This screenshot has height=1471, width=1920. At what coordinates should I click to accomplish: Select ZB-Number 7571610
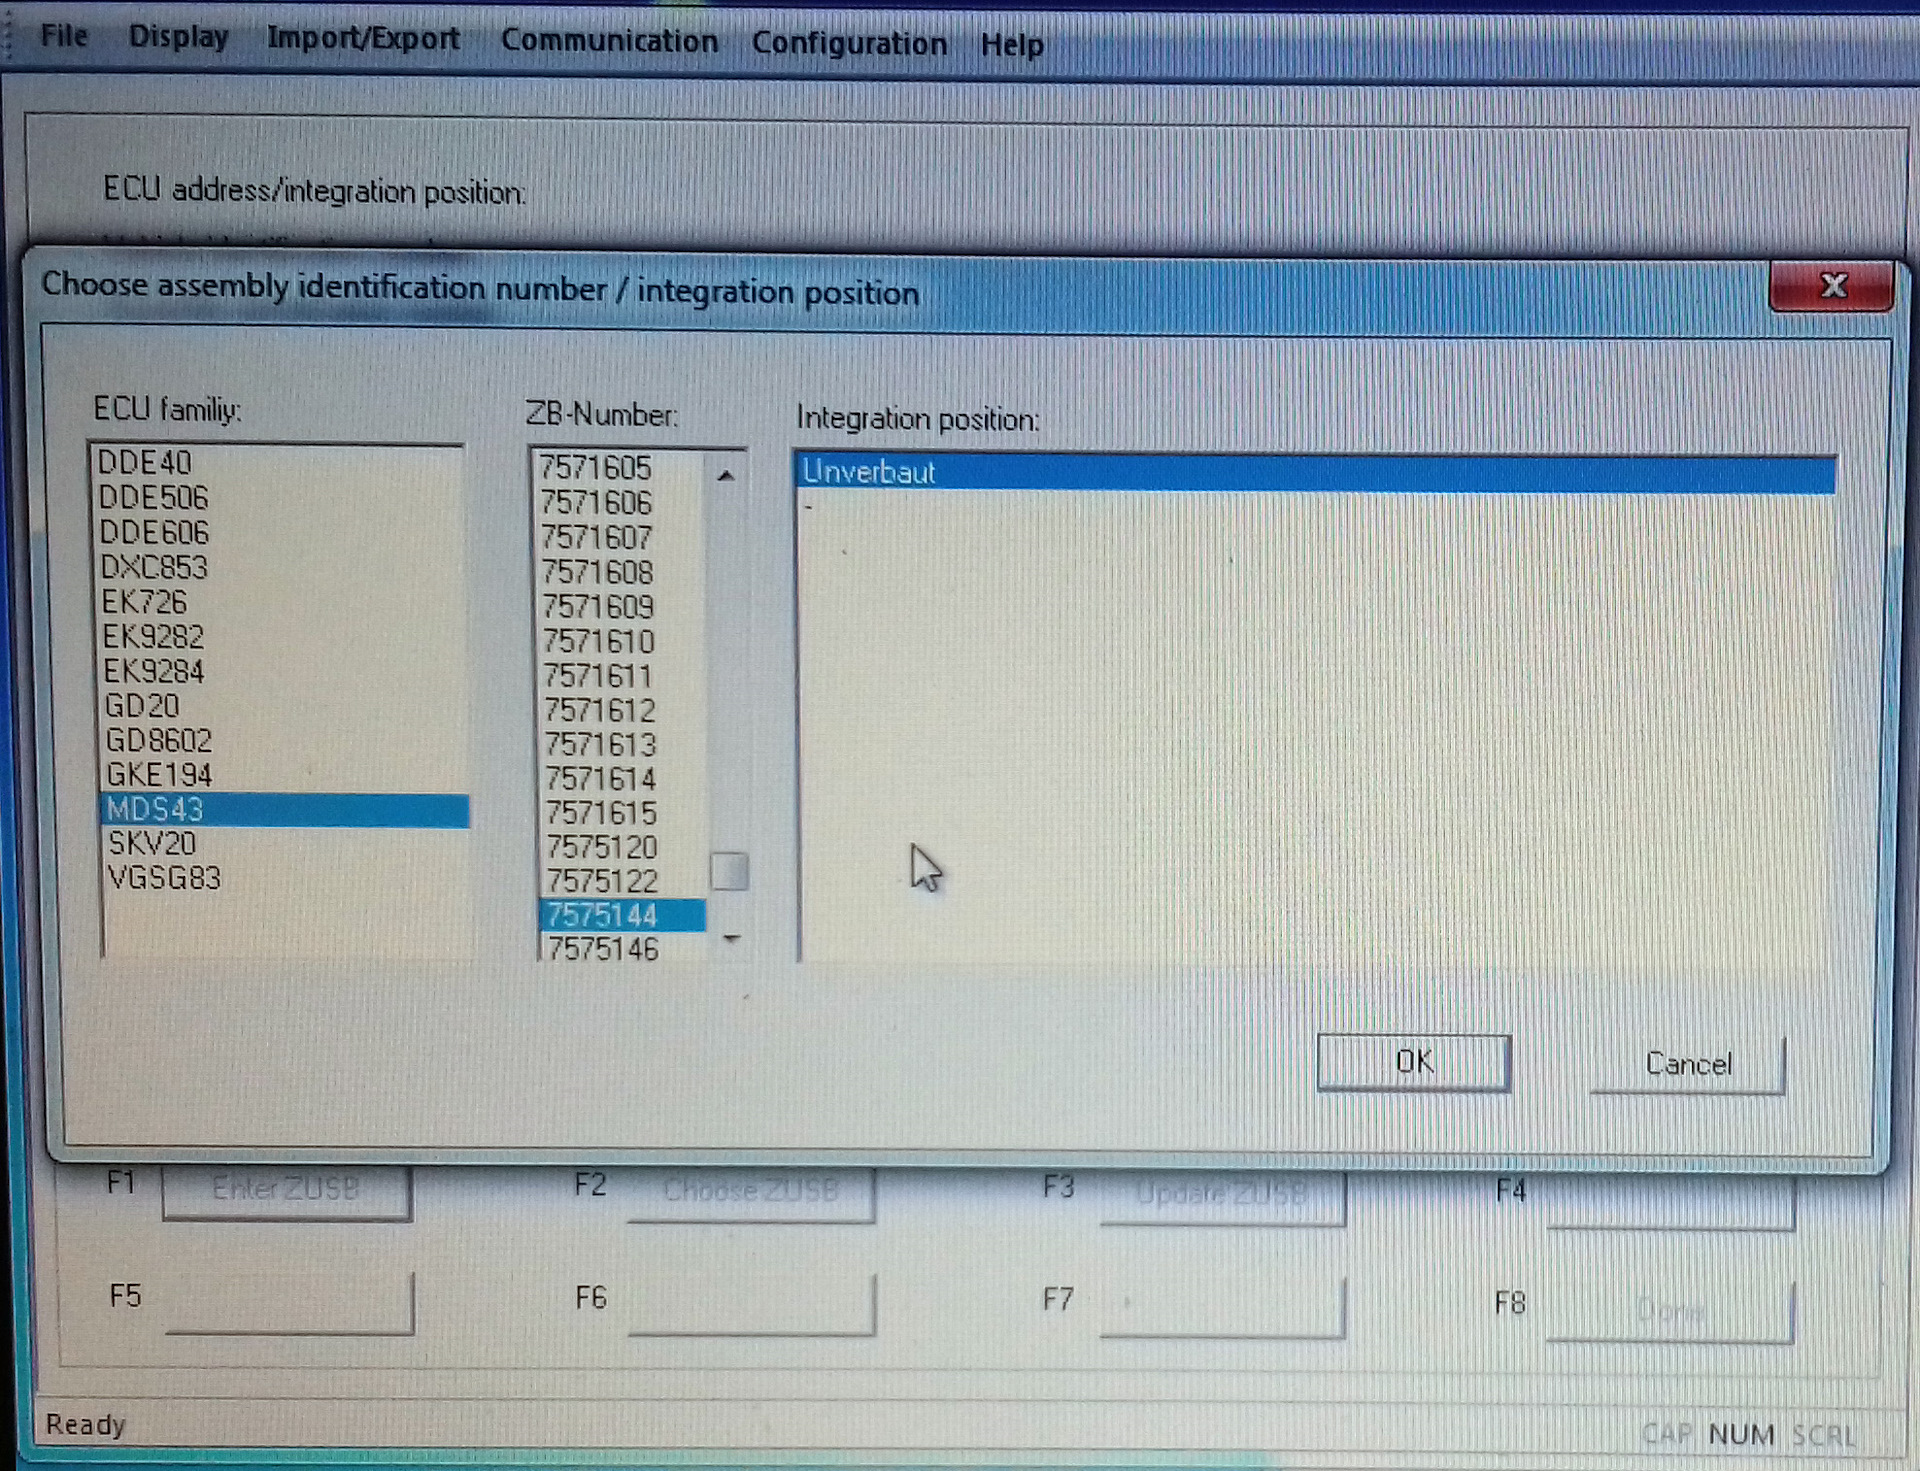[x=598, y=641]
